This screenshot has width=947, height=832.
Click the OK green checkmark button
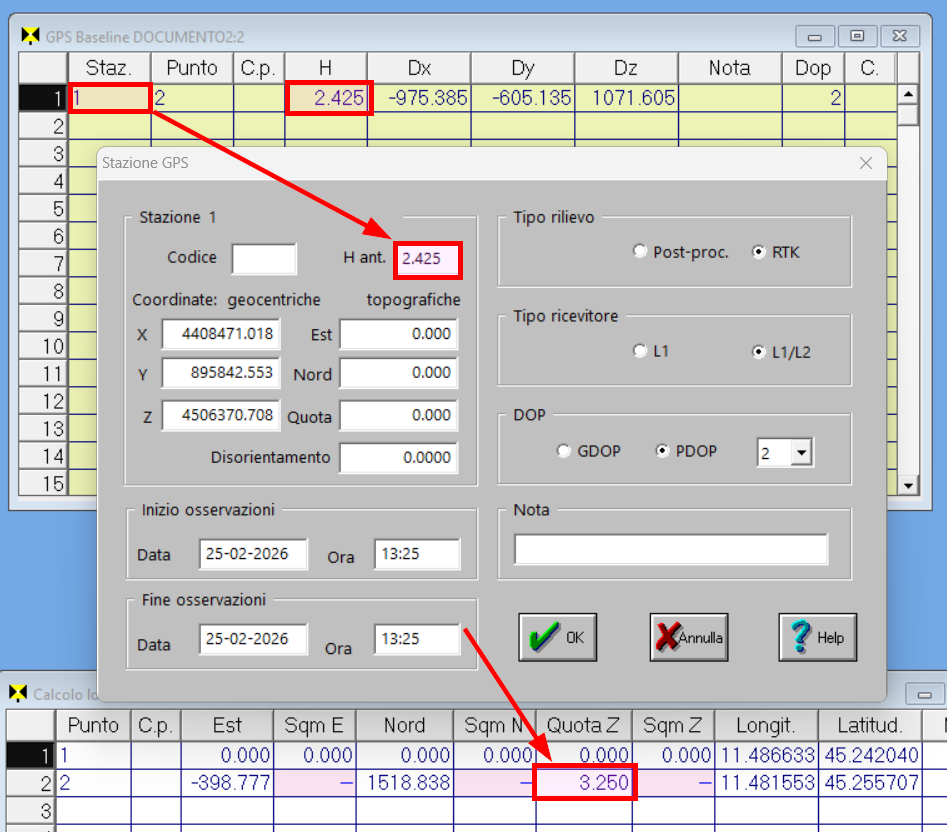tap(557, 637)
